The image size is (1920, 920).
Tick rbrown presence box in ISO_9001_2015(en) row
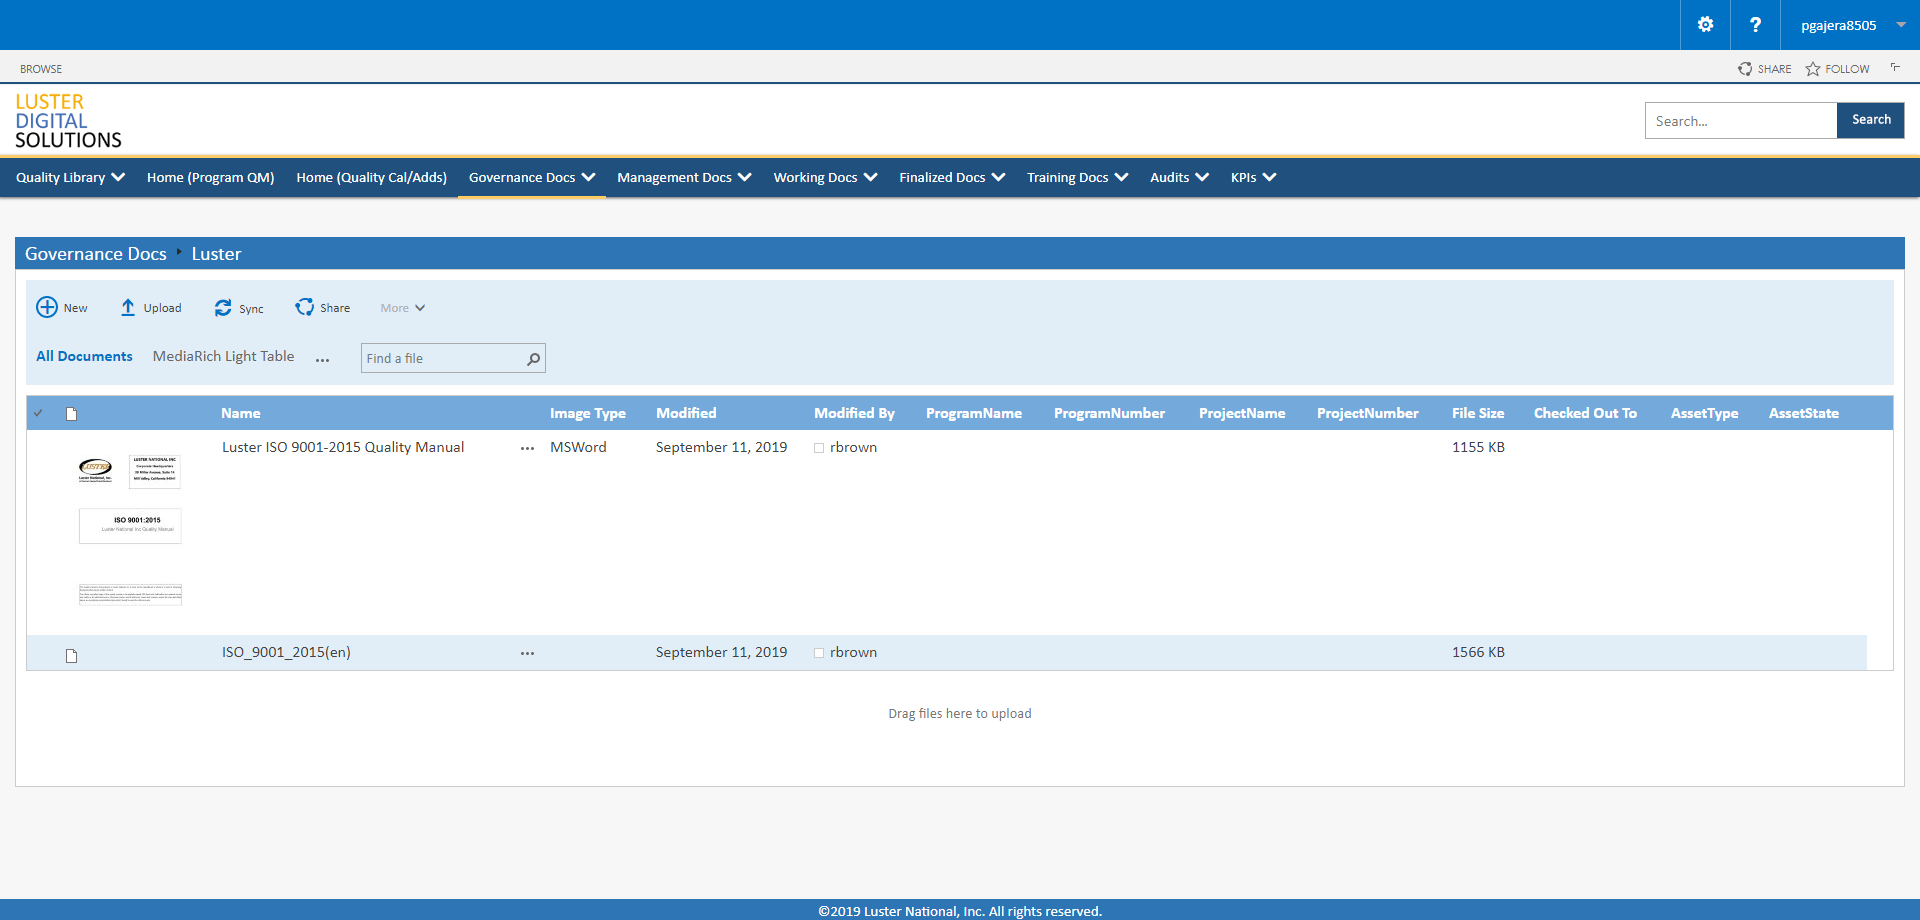tap(819, 653)
